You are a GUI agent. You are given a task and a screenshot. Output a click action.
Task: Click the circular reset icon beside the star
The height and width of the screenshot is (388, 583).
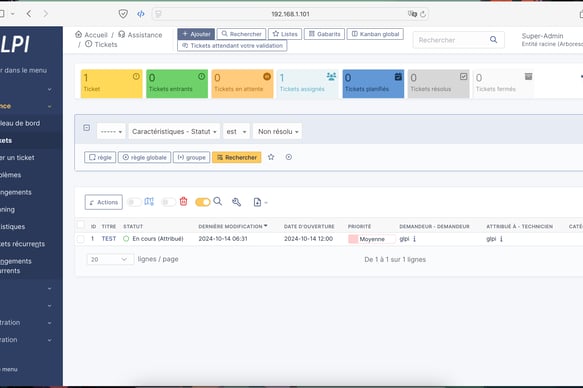click(x=289, y=157)
